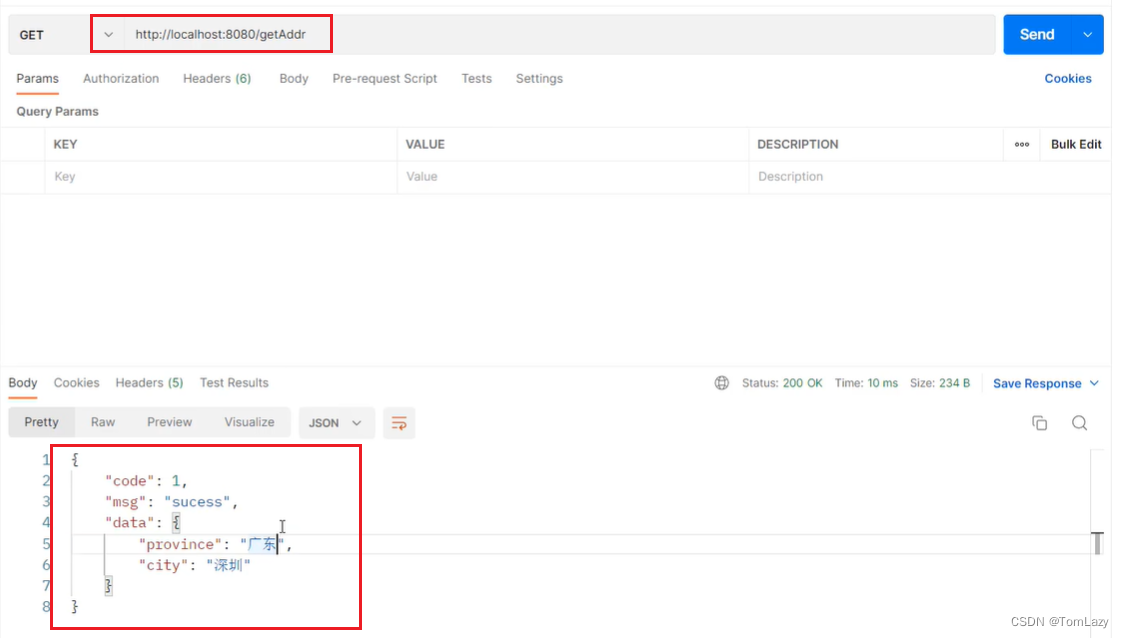Expand the Send button options chevron
1124x638 pixels.
pyautogui.click(x=1087, y=33)
